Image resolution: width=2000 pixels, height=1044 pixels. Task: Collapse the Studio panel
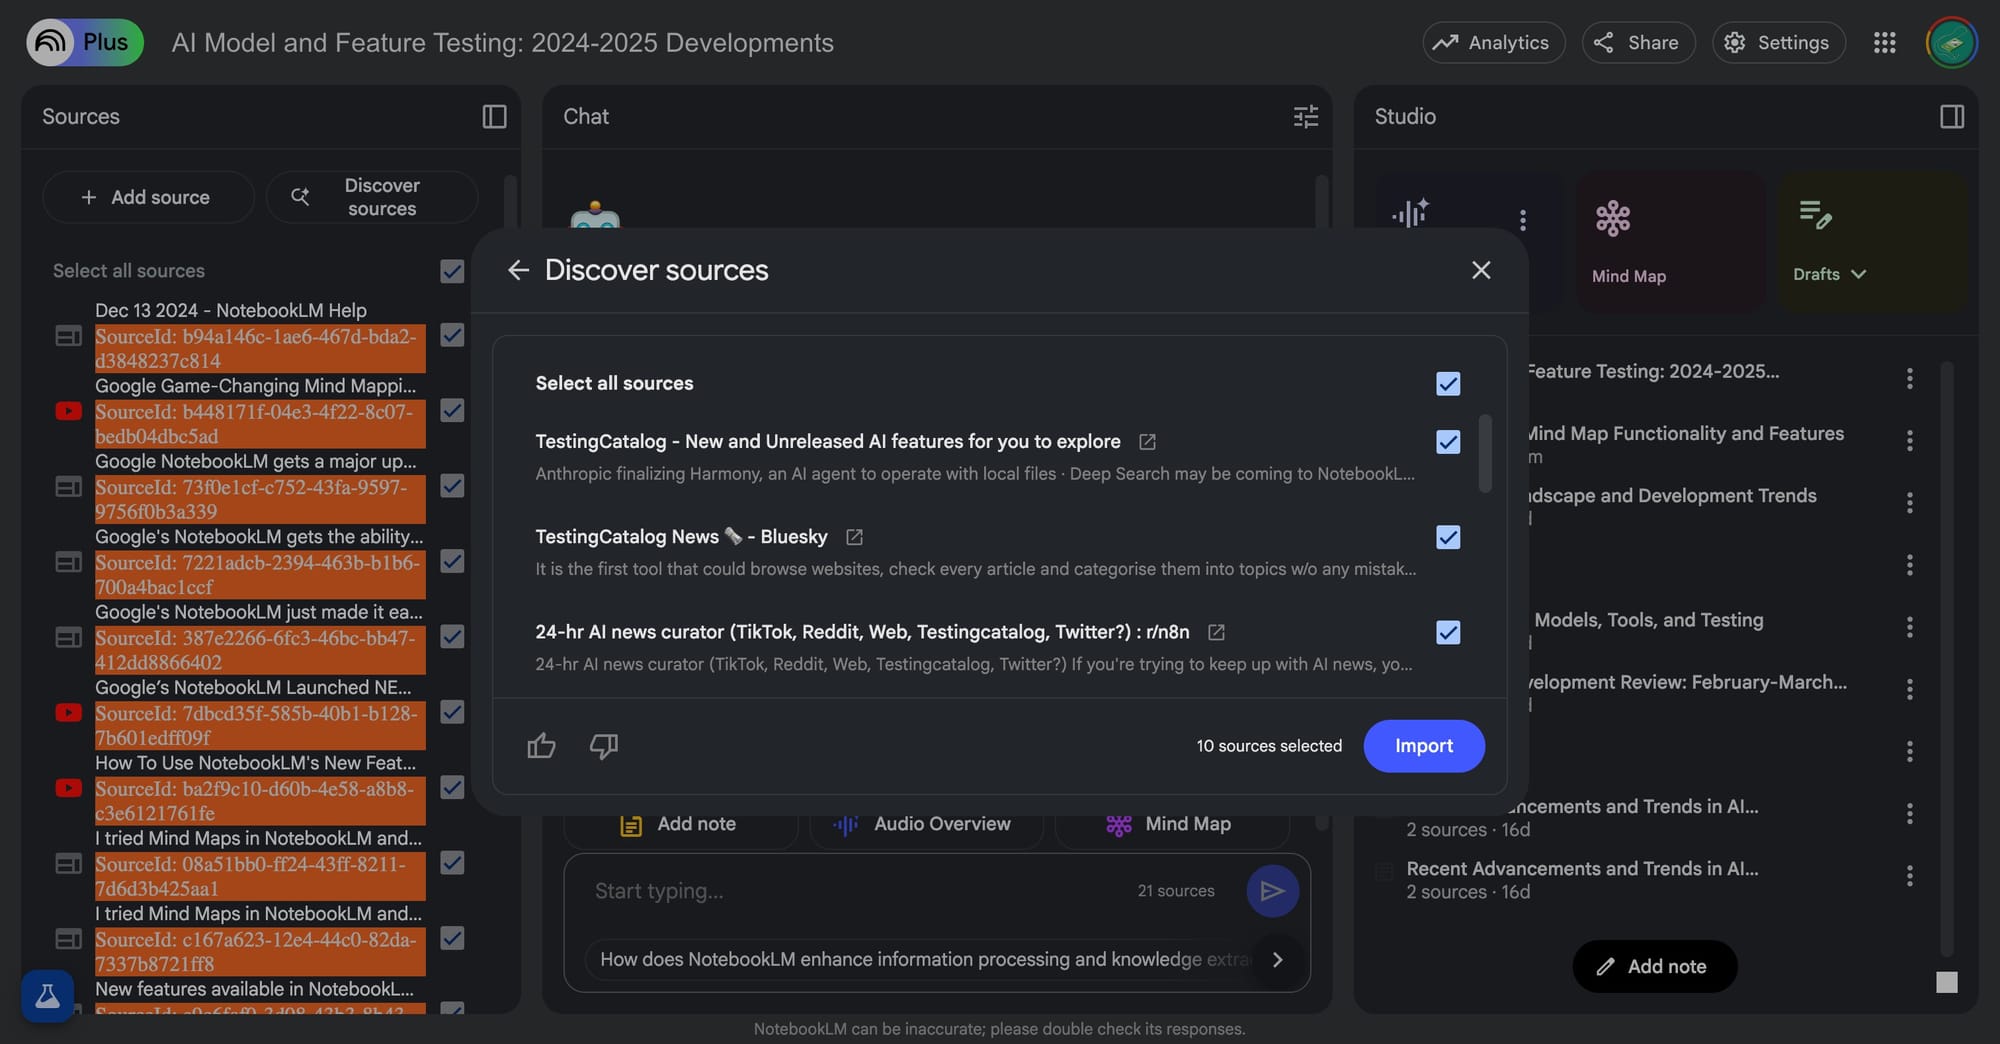1950,117
